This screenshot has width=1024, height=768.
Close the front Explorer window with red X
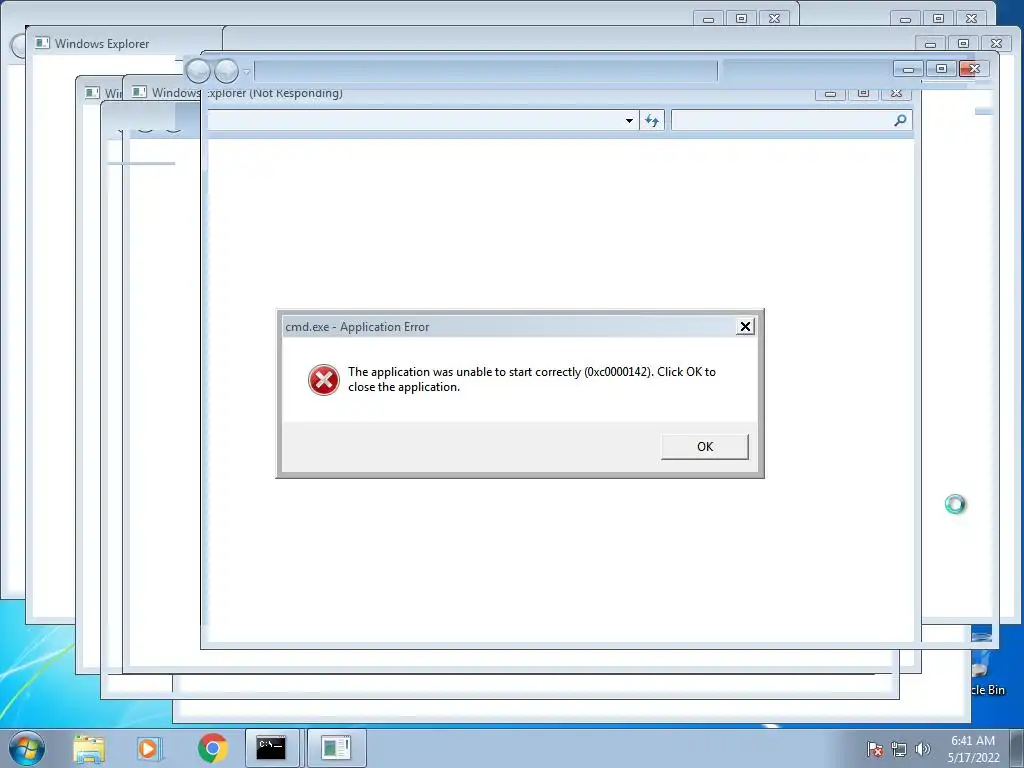974,69
